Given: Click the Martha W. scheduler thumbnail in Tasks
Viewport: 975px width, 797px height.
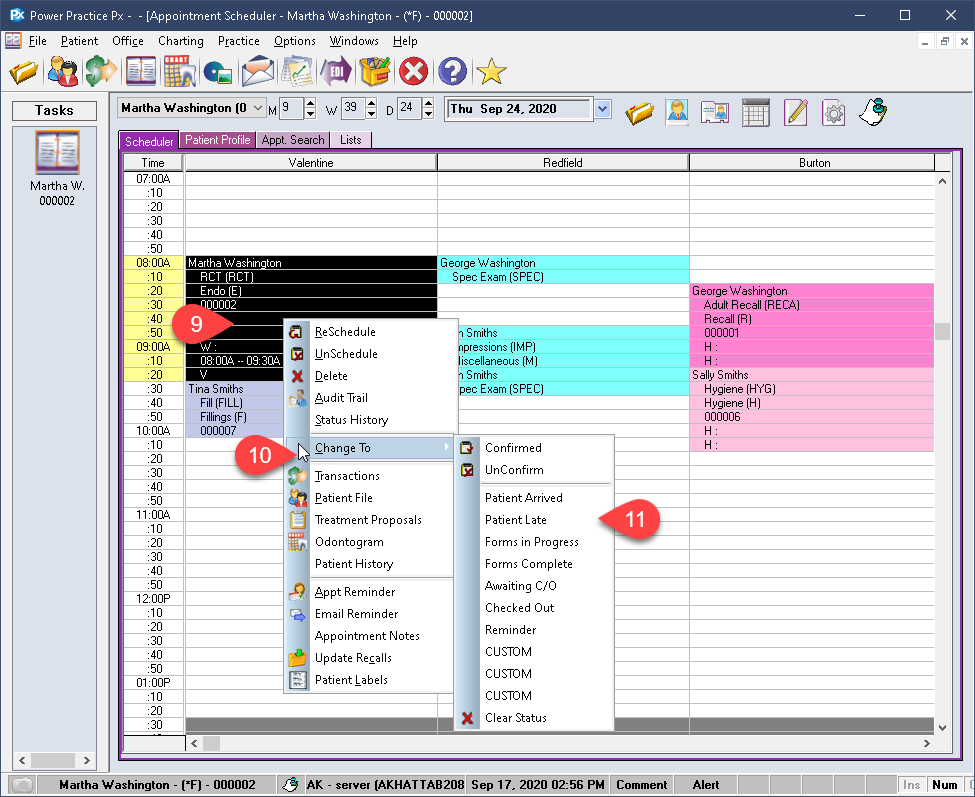Looking at the screenshot, I should pyautogui.click(x=57, y=153).
